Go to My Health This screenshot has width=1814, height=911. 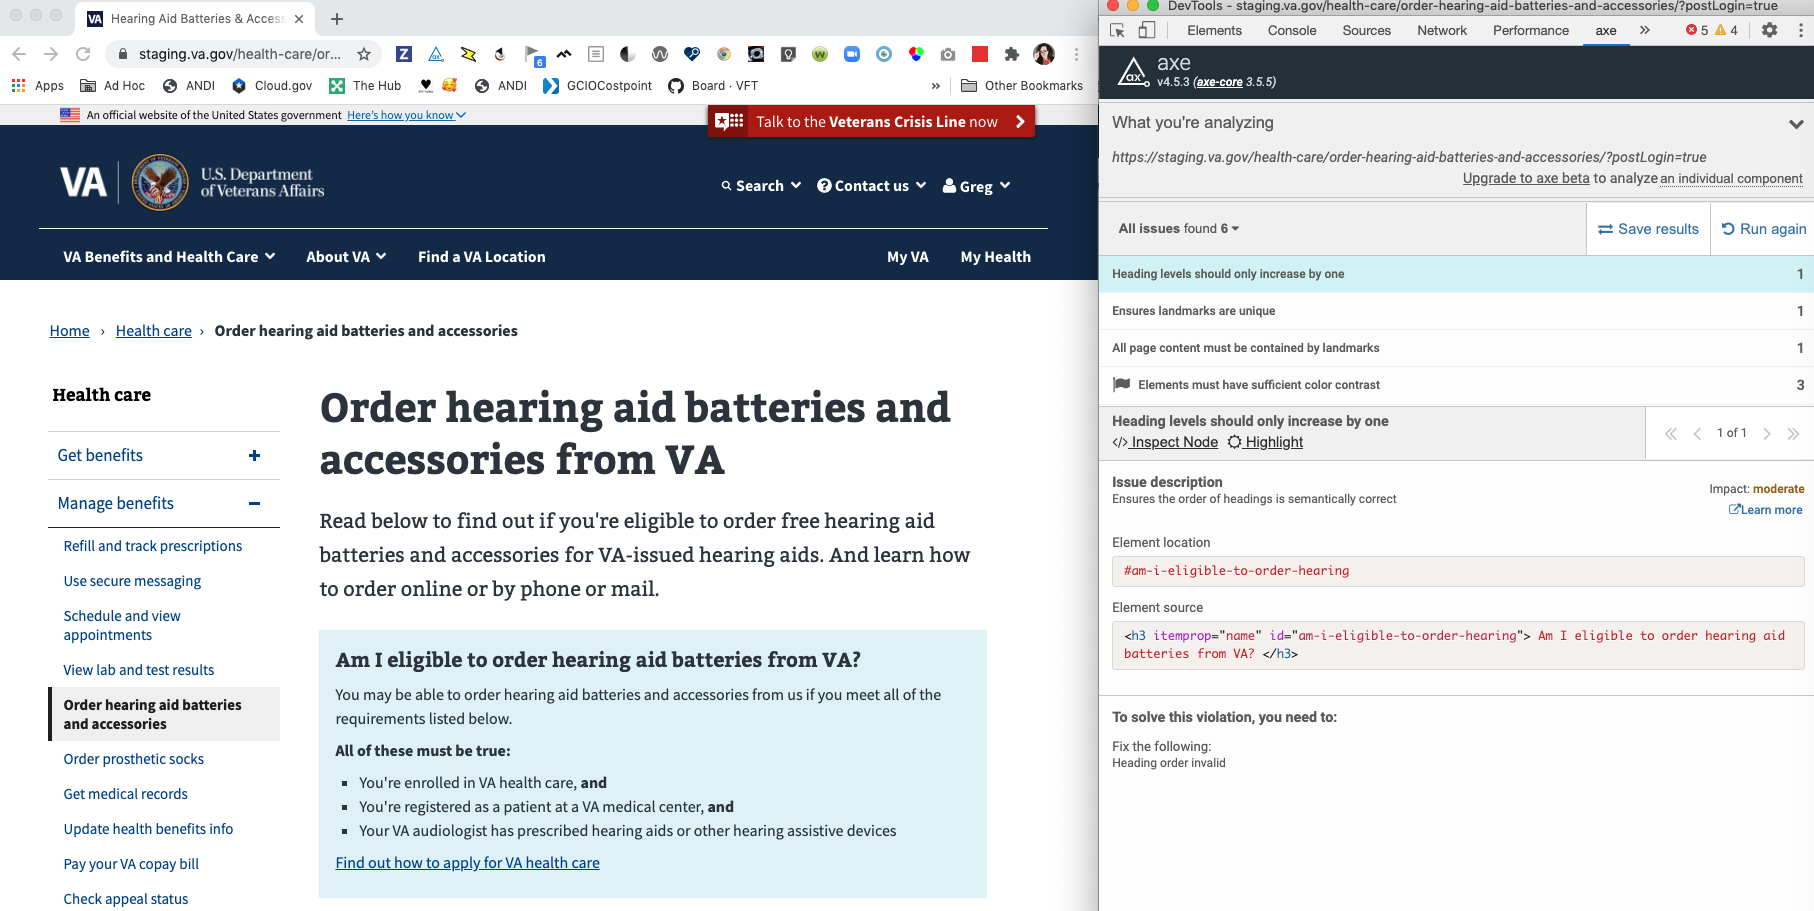[996, 257]
